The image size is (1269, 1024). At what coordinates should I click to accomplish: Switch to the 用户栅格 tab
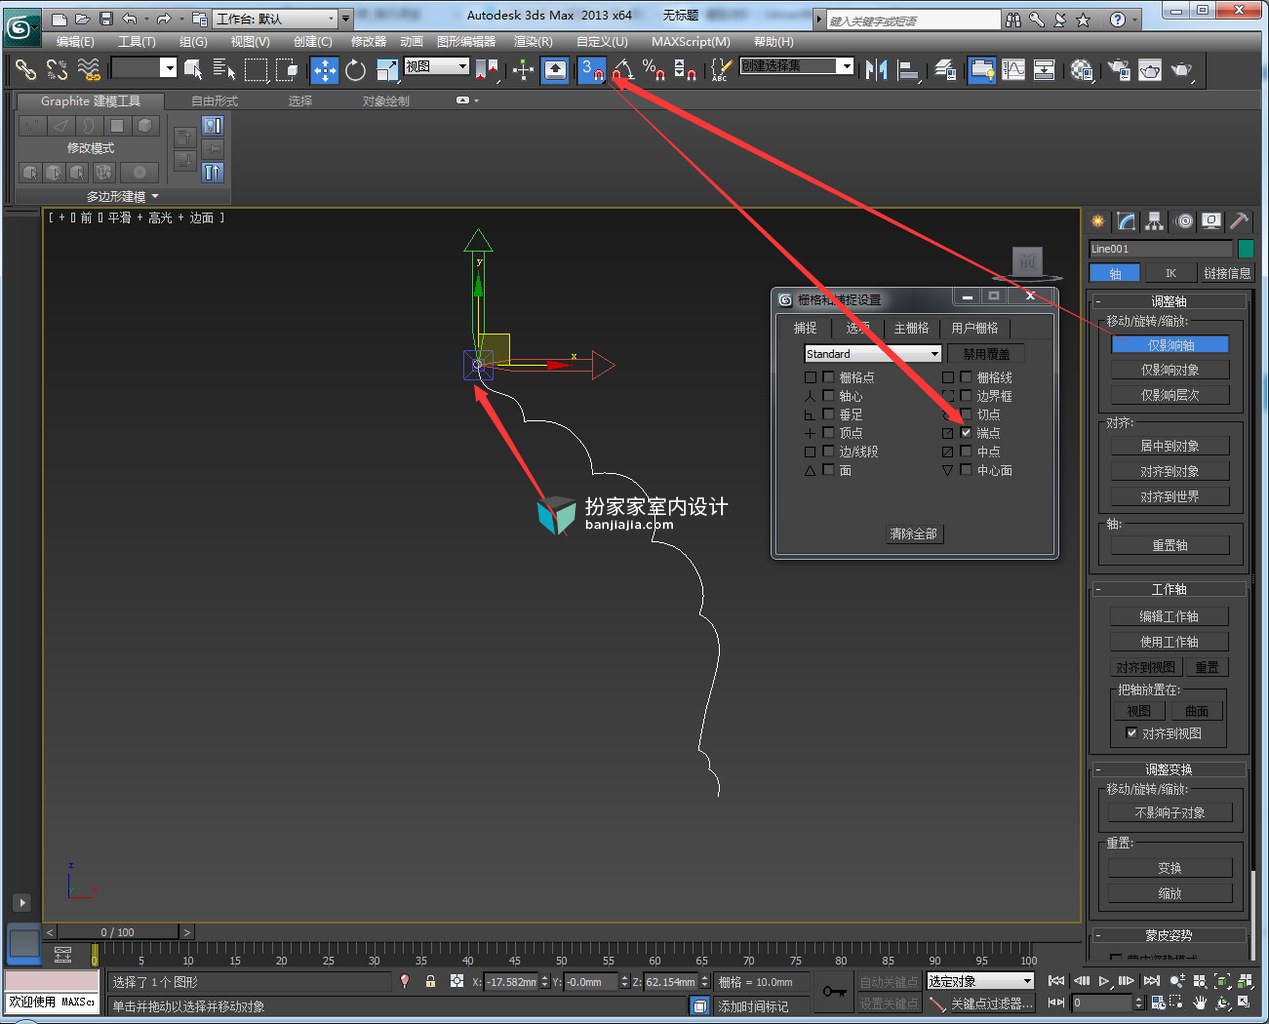(x=975, y=328)
